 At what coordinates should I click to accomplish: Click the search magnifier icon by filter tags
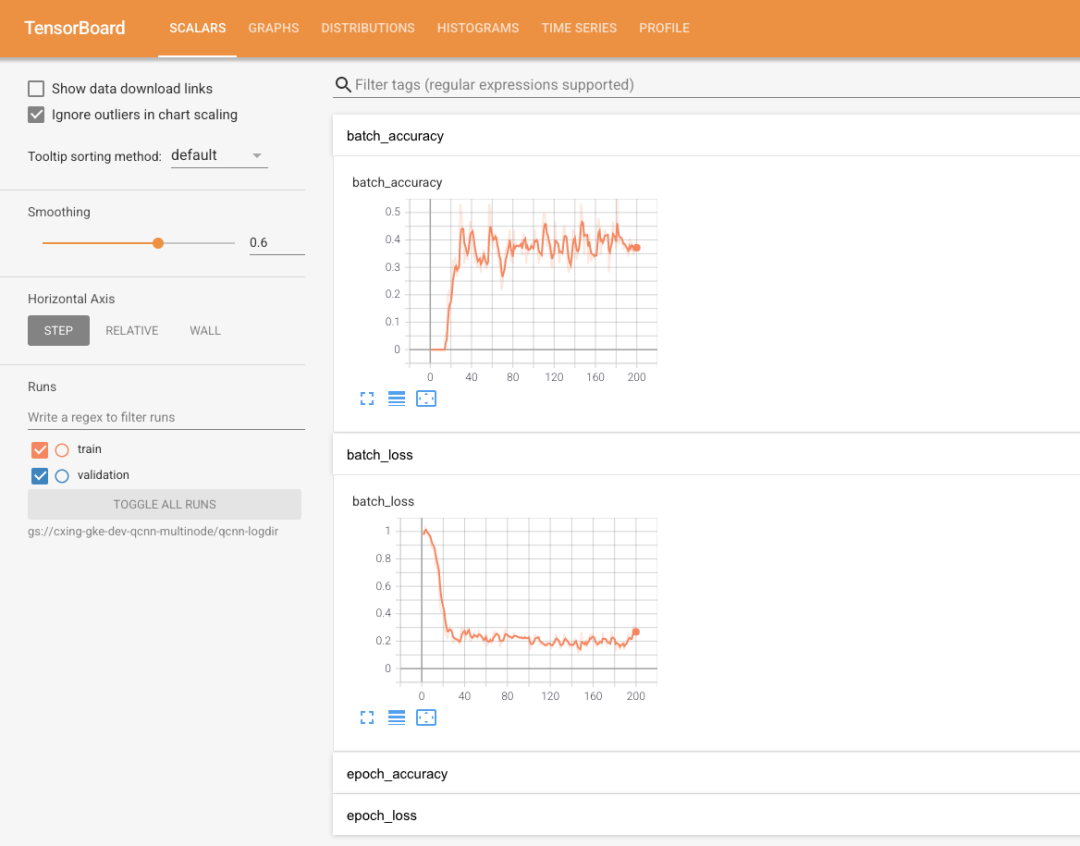point(343,85)
